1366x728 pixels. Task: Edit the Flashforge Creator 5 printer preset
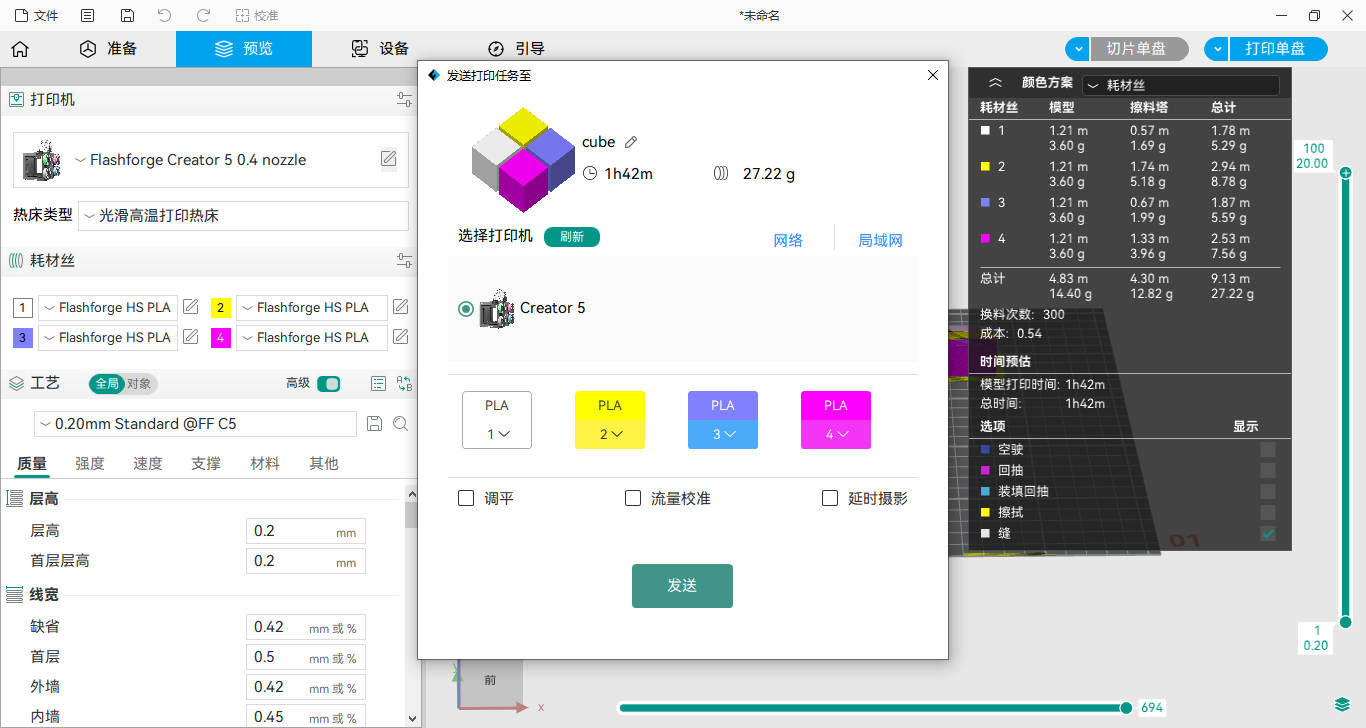[388, 159]
